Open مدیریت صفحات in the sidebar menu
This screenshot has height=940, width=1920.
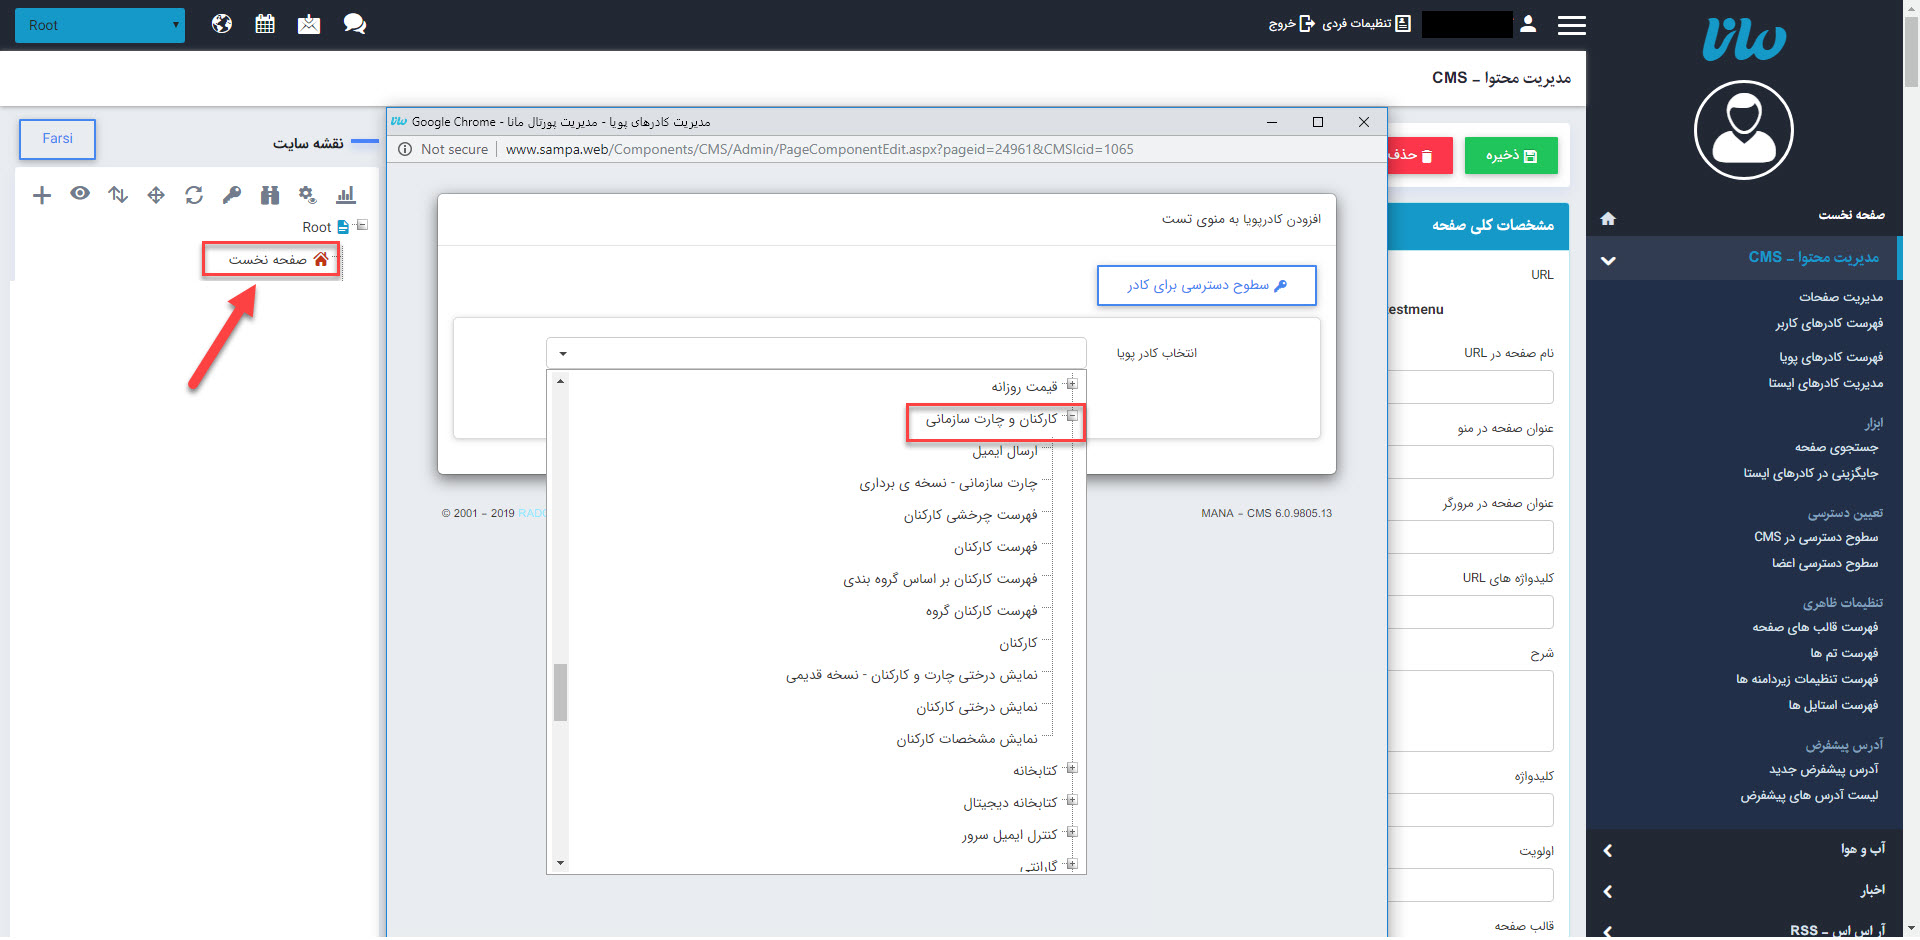[1840, 297]
